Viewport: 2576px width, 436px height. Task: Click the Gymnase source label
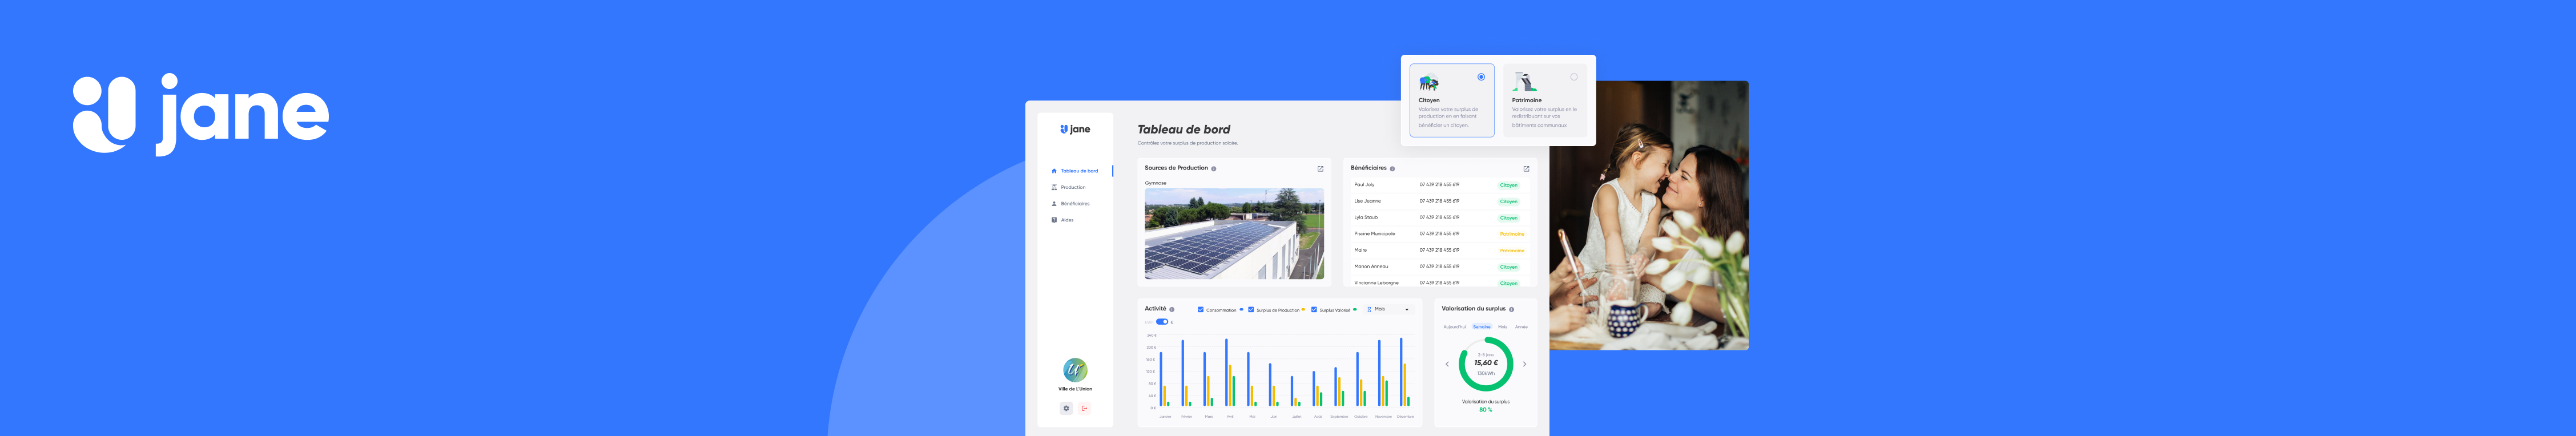[1155, 183]
